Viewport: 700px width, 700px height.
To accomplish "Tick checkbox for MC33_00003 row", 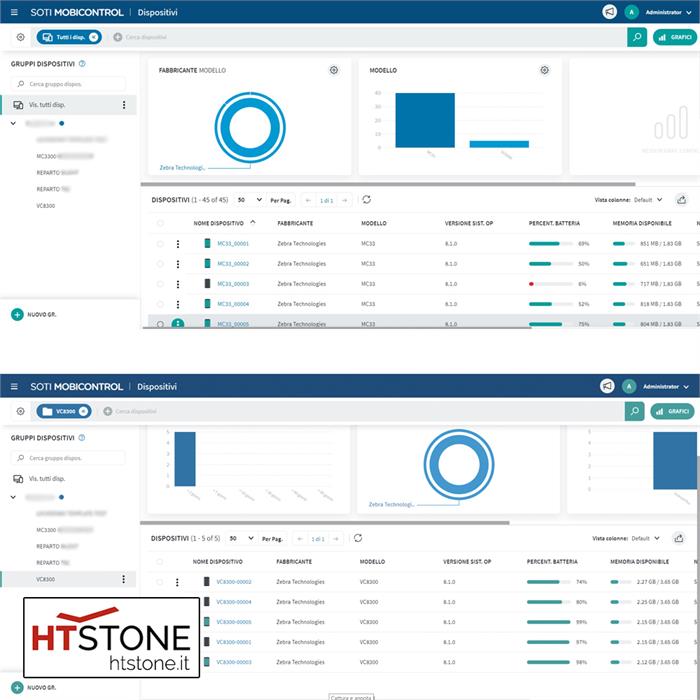I will (160, 284).
